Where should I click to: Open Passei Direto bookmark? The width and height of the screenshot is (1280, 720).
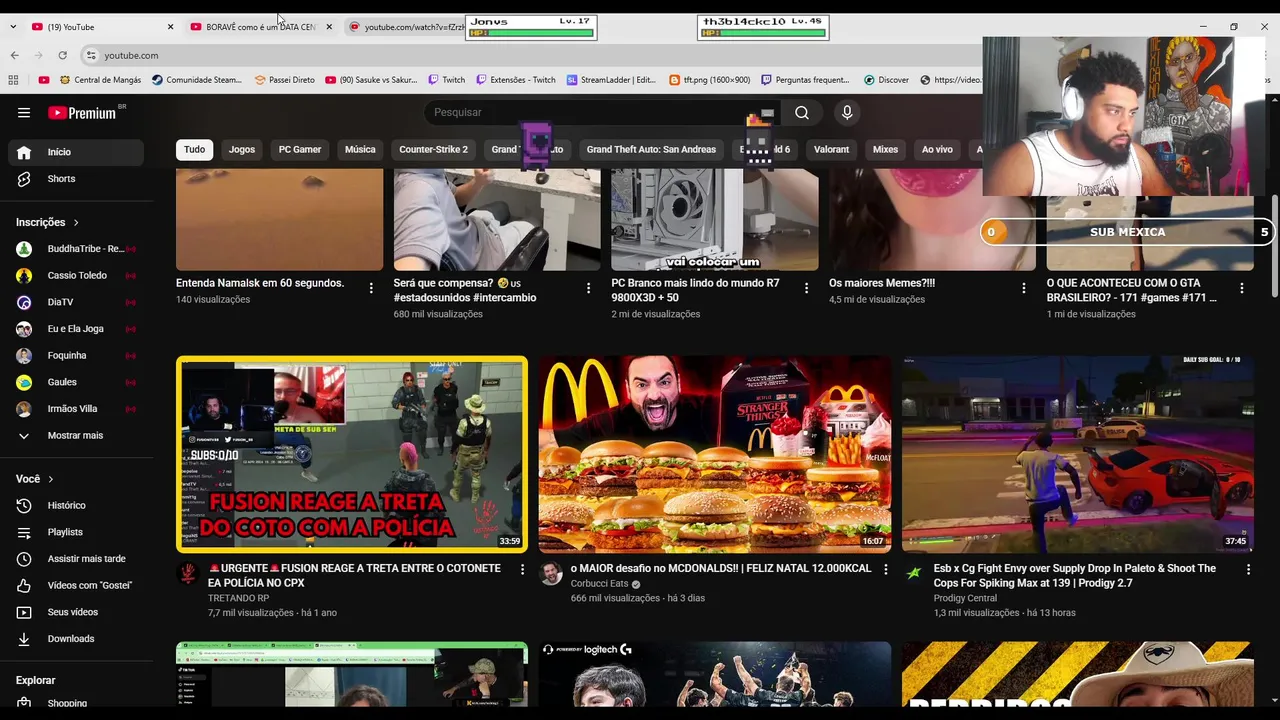pos(284,80)
